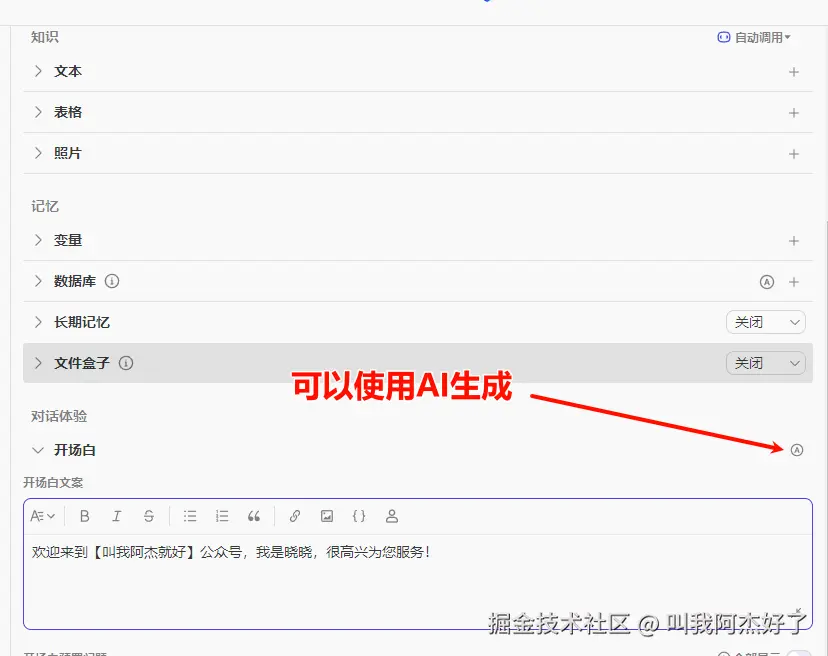Insert a hyperlink in the editor

pyautogui.click(x=295, y=516)
